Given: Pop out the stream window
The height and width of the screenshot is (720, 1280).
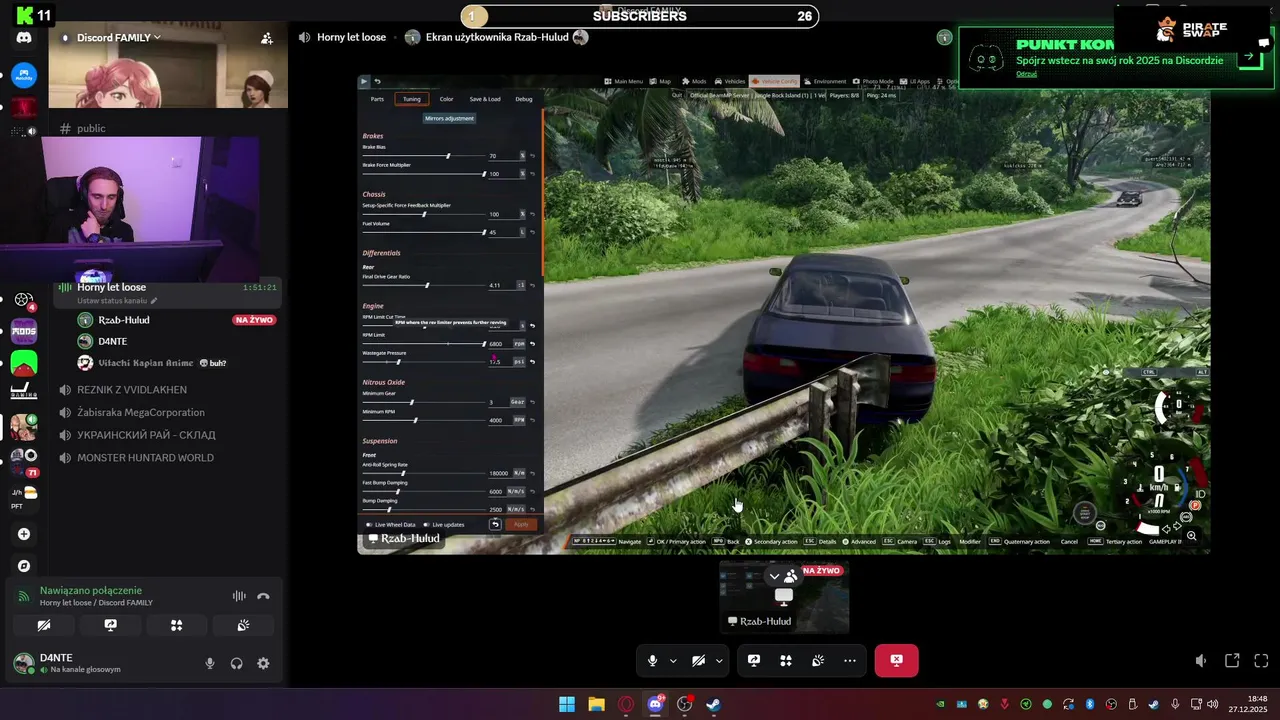Looking at the screenshot, I should pos(1232,661).
